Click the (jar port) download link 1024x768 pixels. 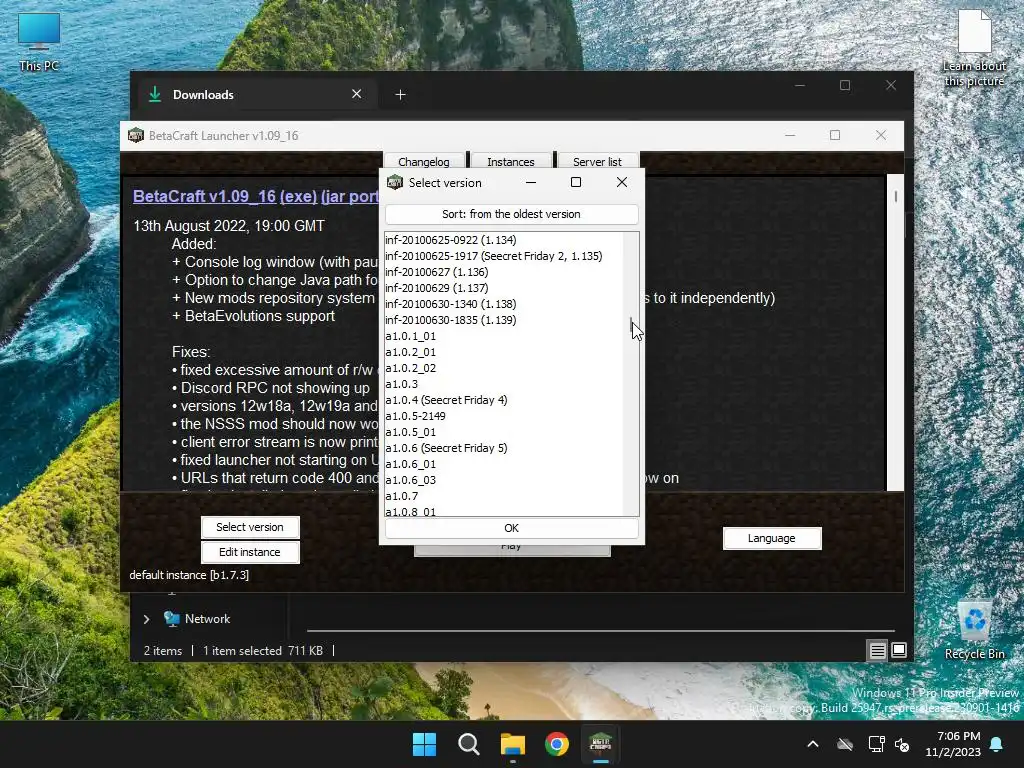point(349,196)
